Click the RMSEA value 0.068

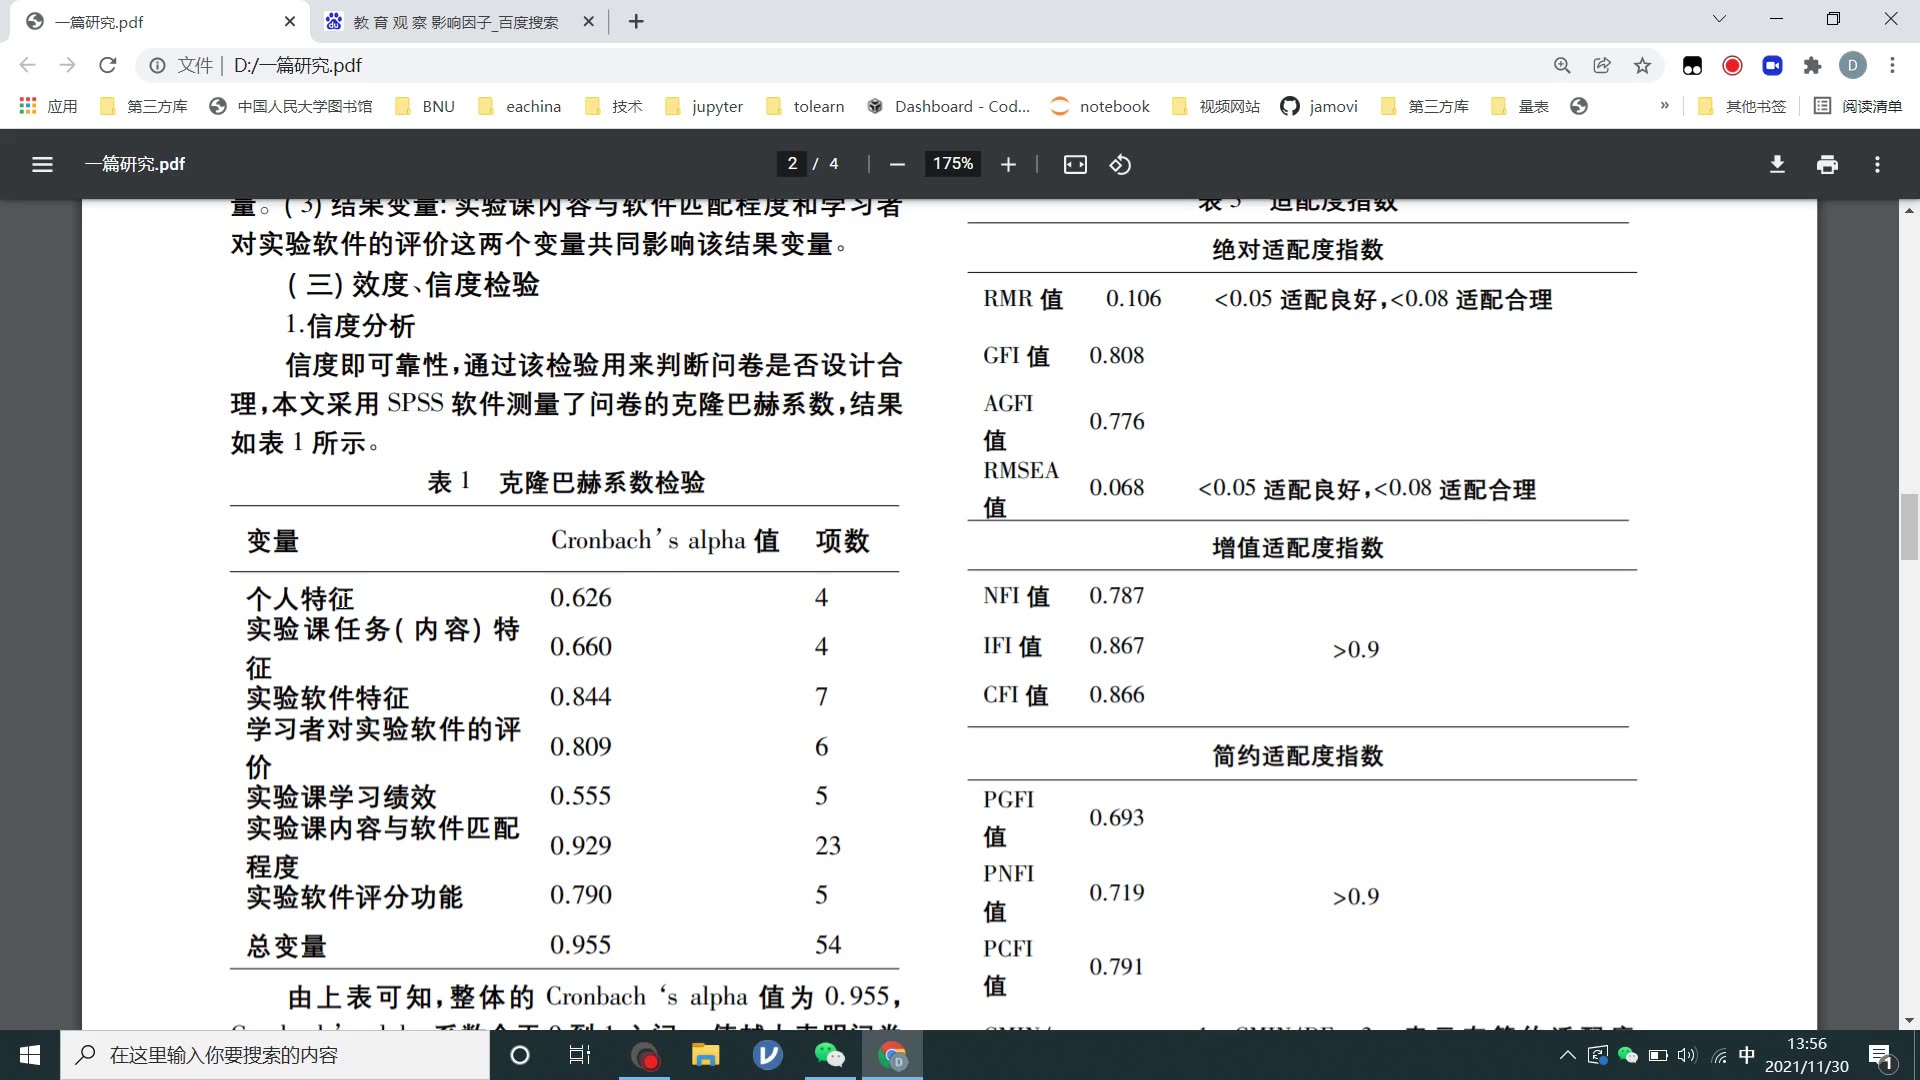point(1117,488)
